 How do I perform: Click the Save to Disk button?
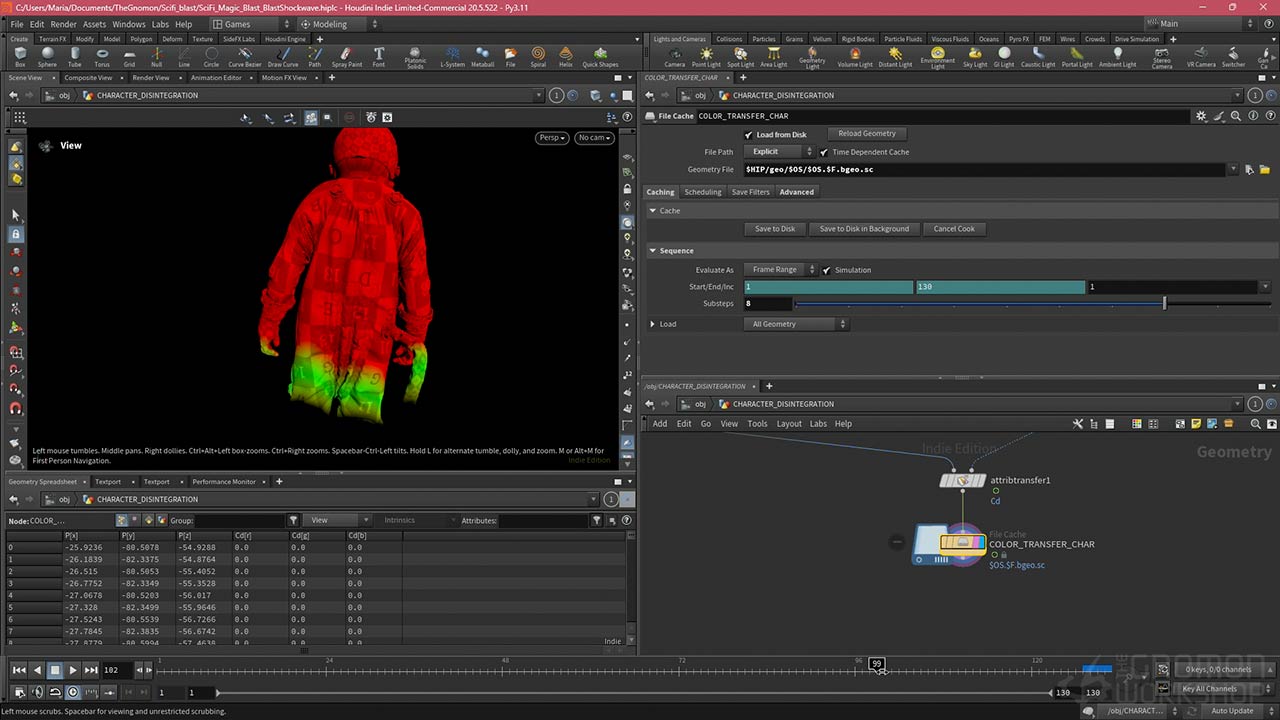coord(775,229)
